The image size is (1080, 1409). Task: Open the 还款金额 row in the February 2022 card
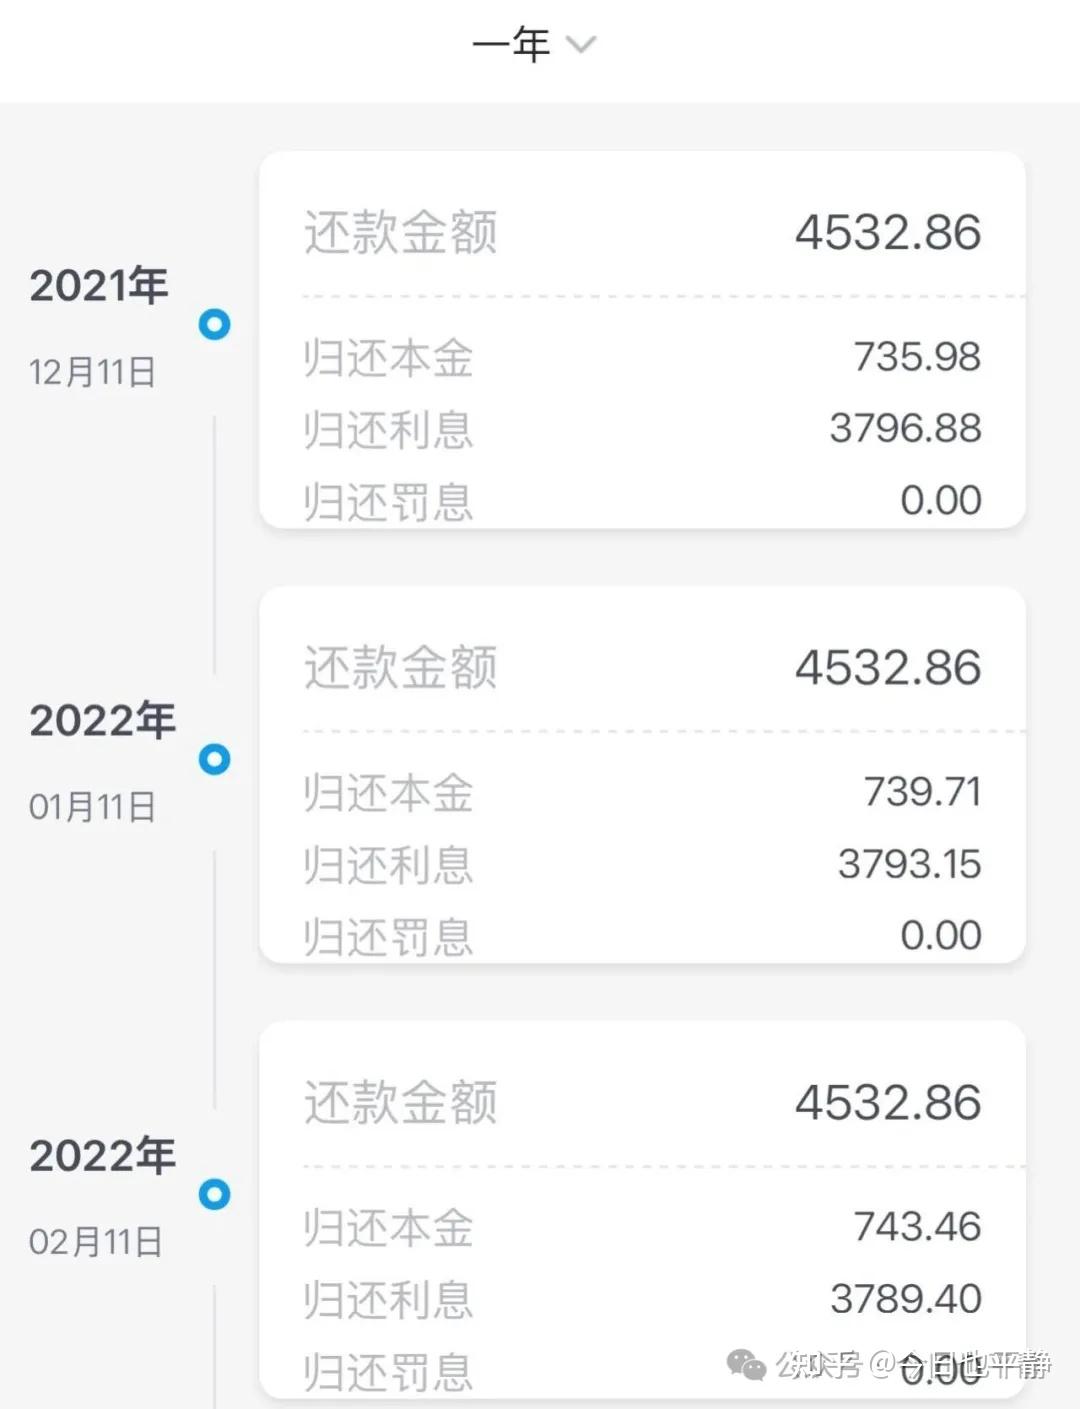[642, 1103]
